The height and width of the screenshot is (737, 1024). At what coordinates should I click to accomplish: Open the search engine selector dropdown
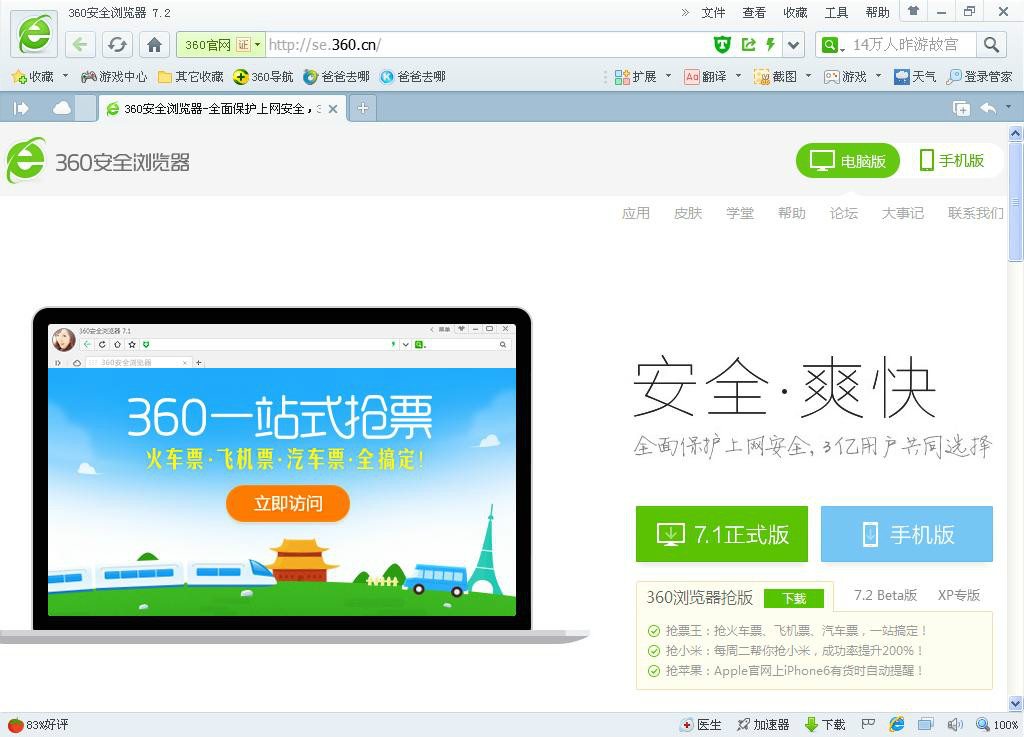click(x=834, y=45)
